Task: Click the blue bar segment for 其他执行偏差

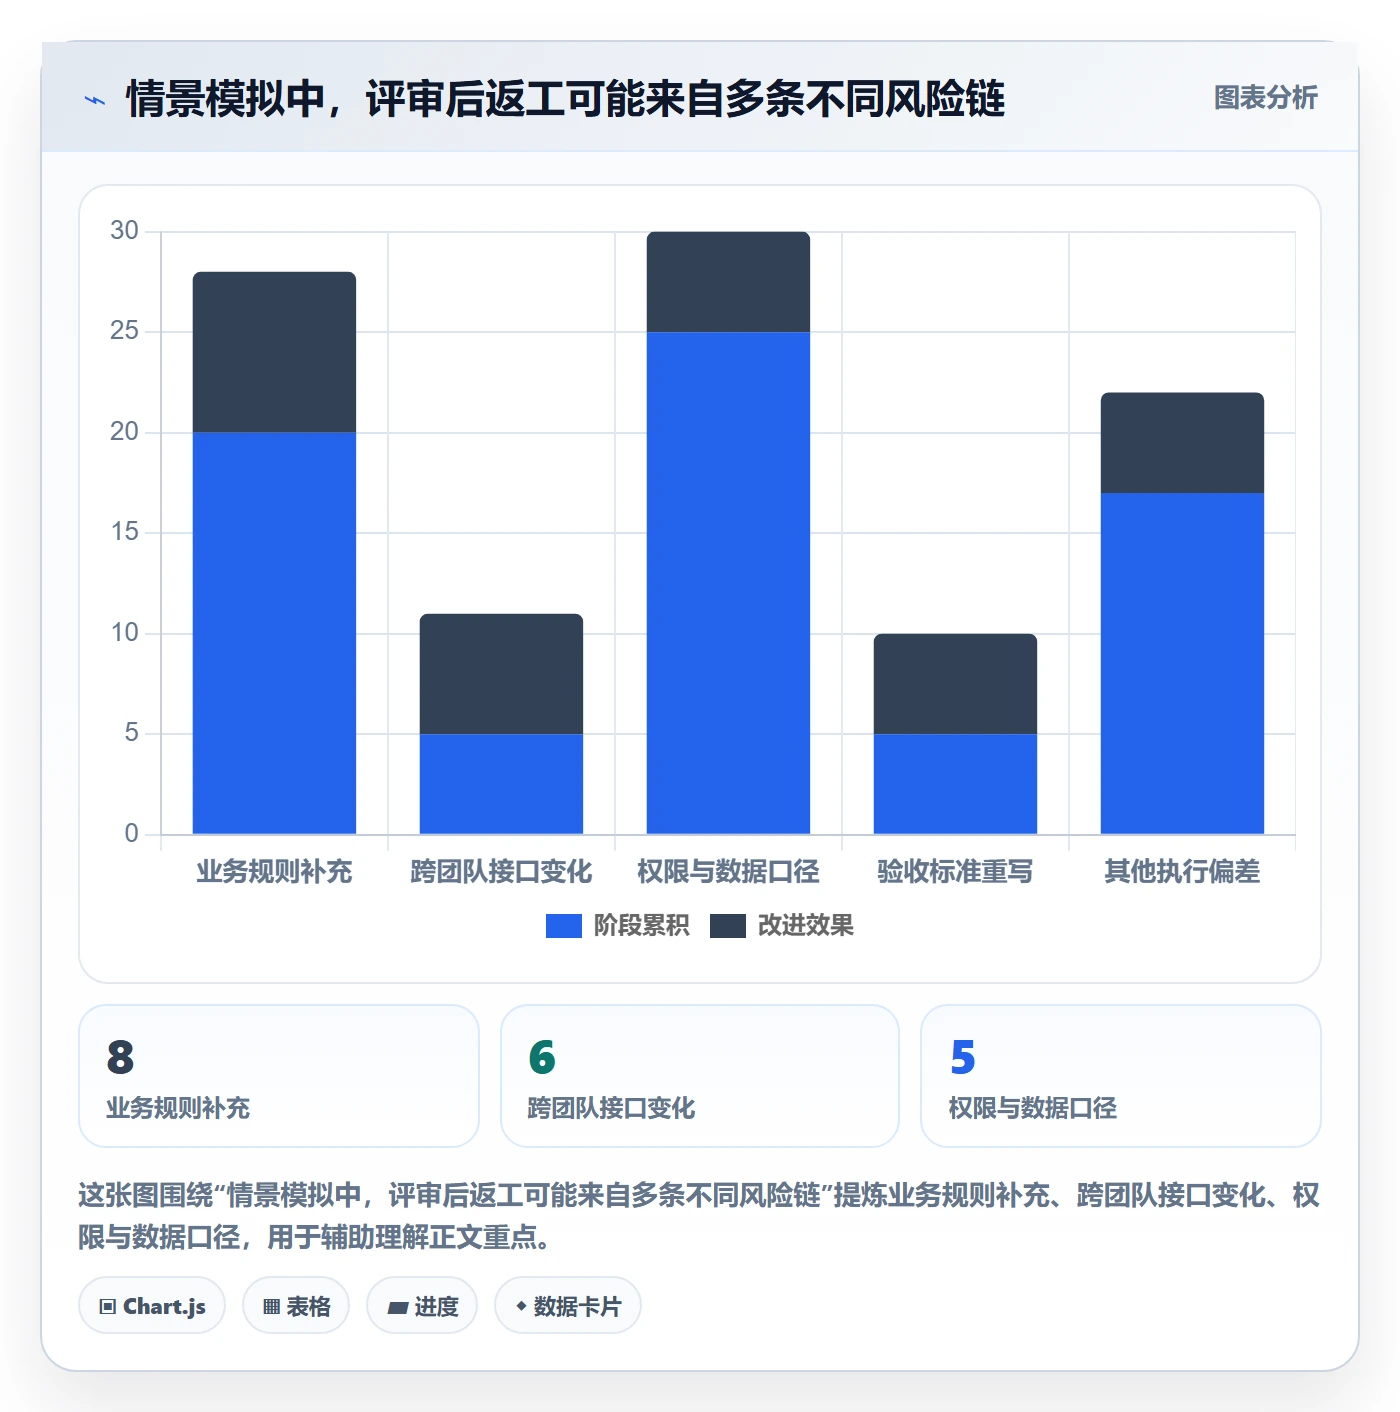Action: pos(1182,663)
